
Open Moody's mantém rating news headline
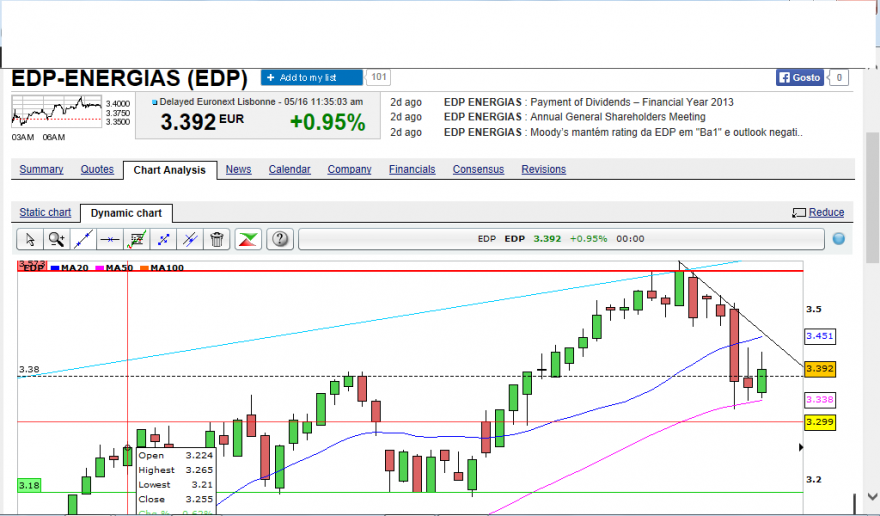point(667,132)
